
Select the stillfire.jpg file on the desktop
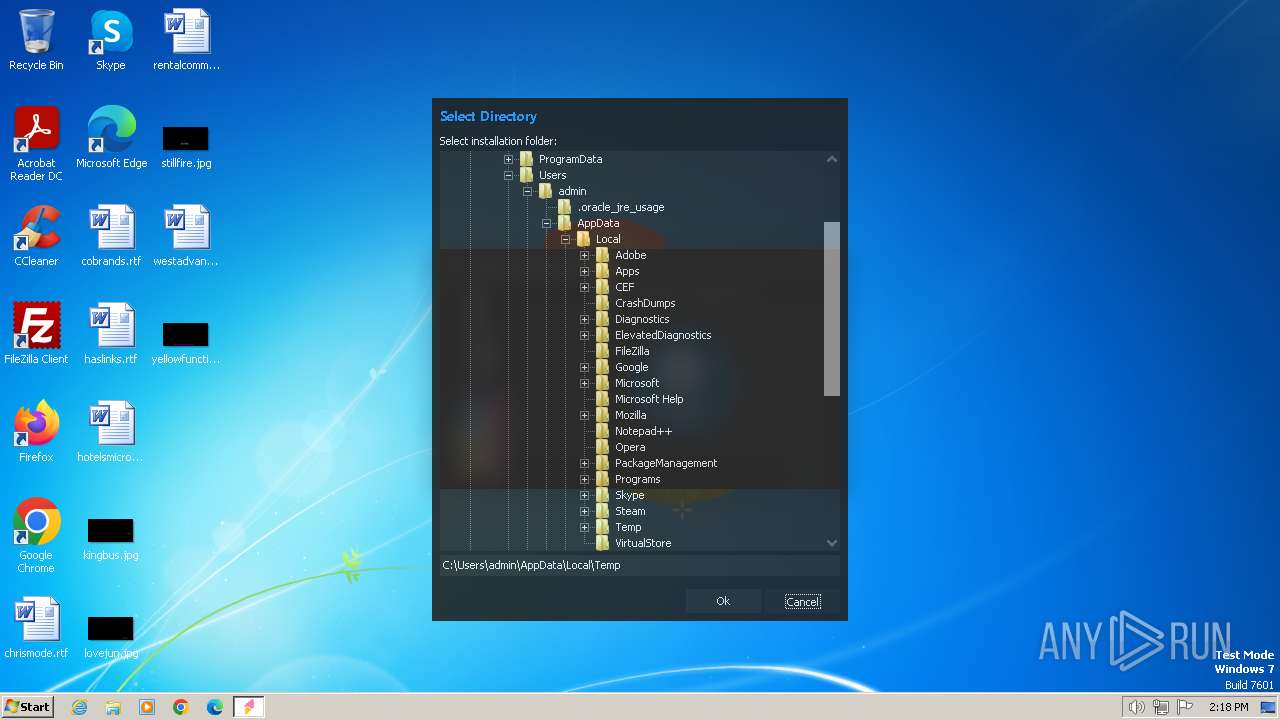pyautogui.click(x=186, y=146)
